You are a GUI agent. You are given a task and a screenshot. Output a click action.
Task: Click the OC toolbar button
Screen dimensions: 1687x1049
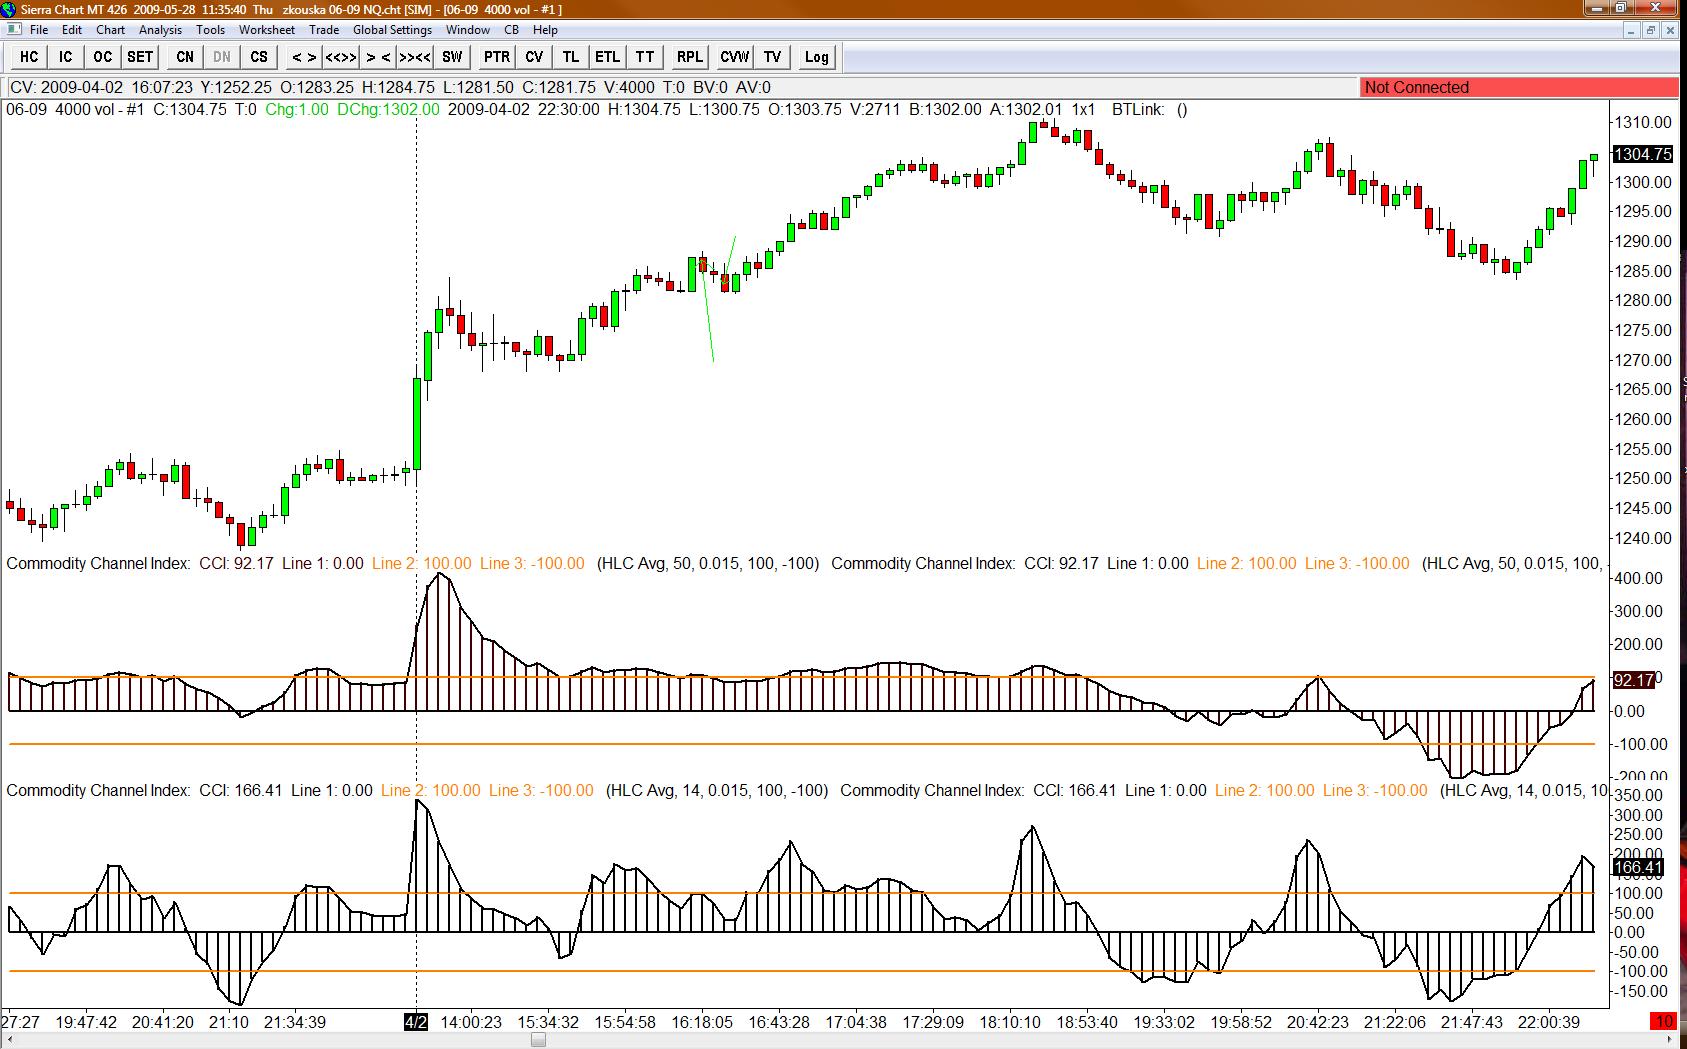point(103,57)
